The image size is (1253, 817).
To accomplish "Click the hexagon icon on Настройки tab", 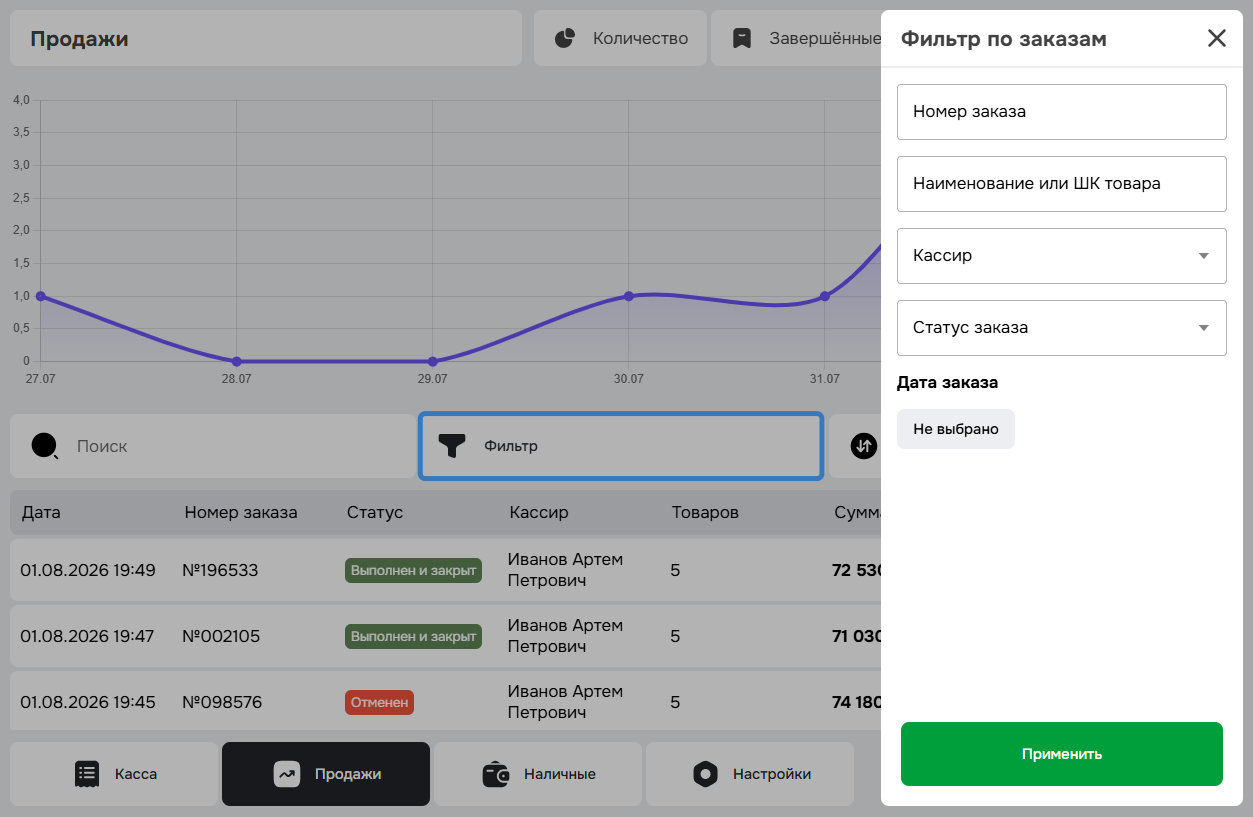I will [705, 774].
